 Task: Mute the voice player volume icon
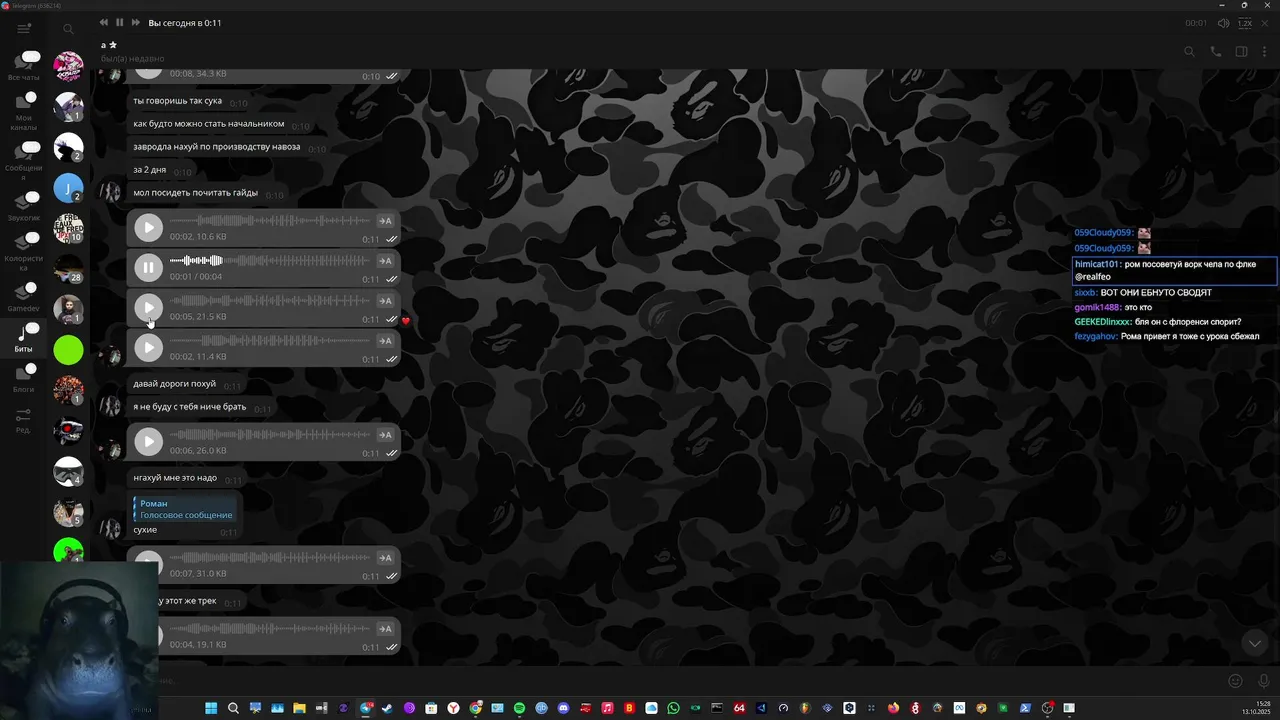1223,23
